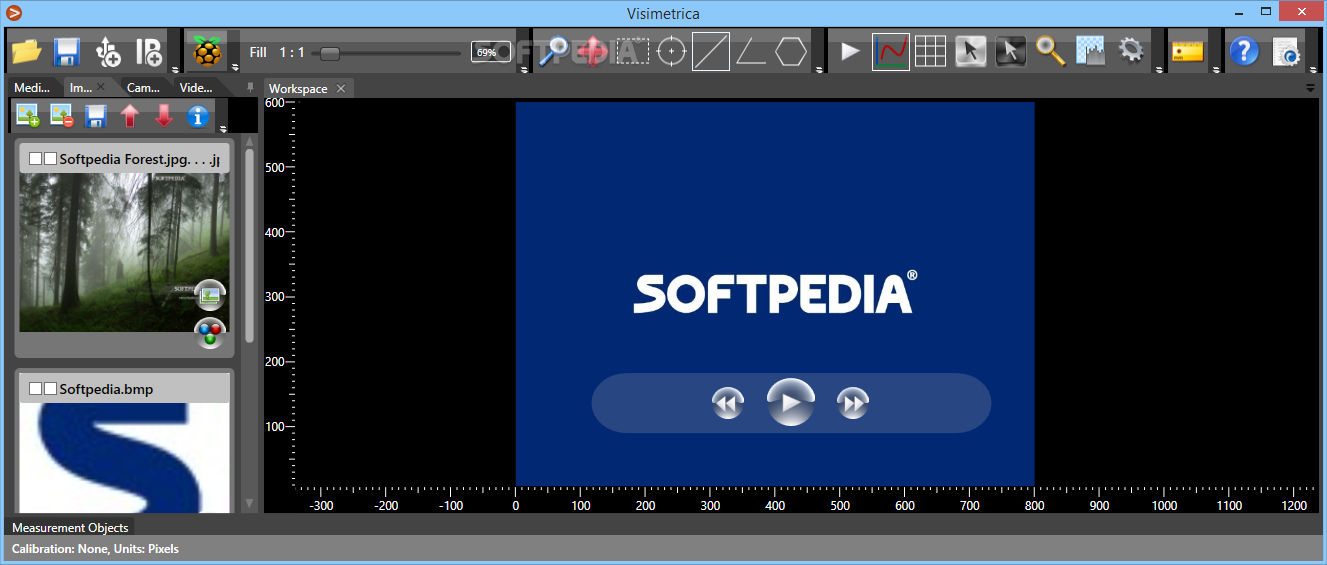Add an IP camera source
The width and height of the screenshot is (1327, 565).
(x=149, y=51)
